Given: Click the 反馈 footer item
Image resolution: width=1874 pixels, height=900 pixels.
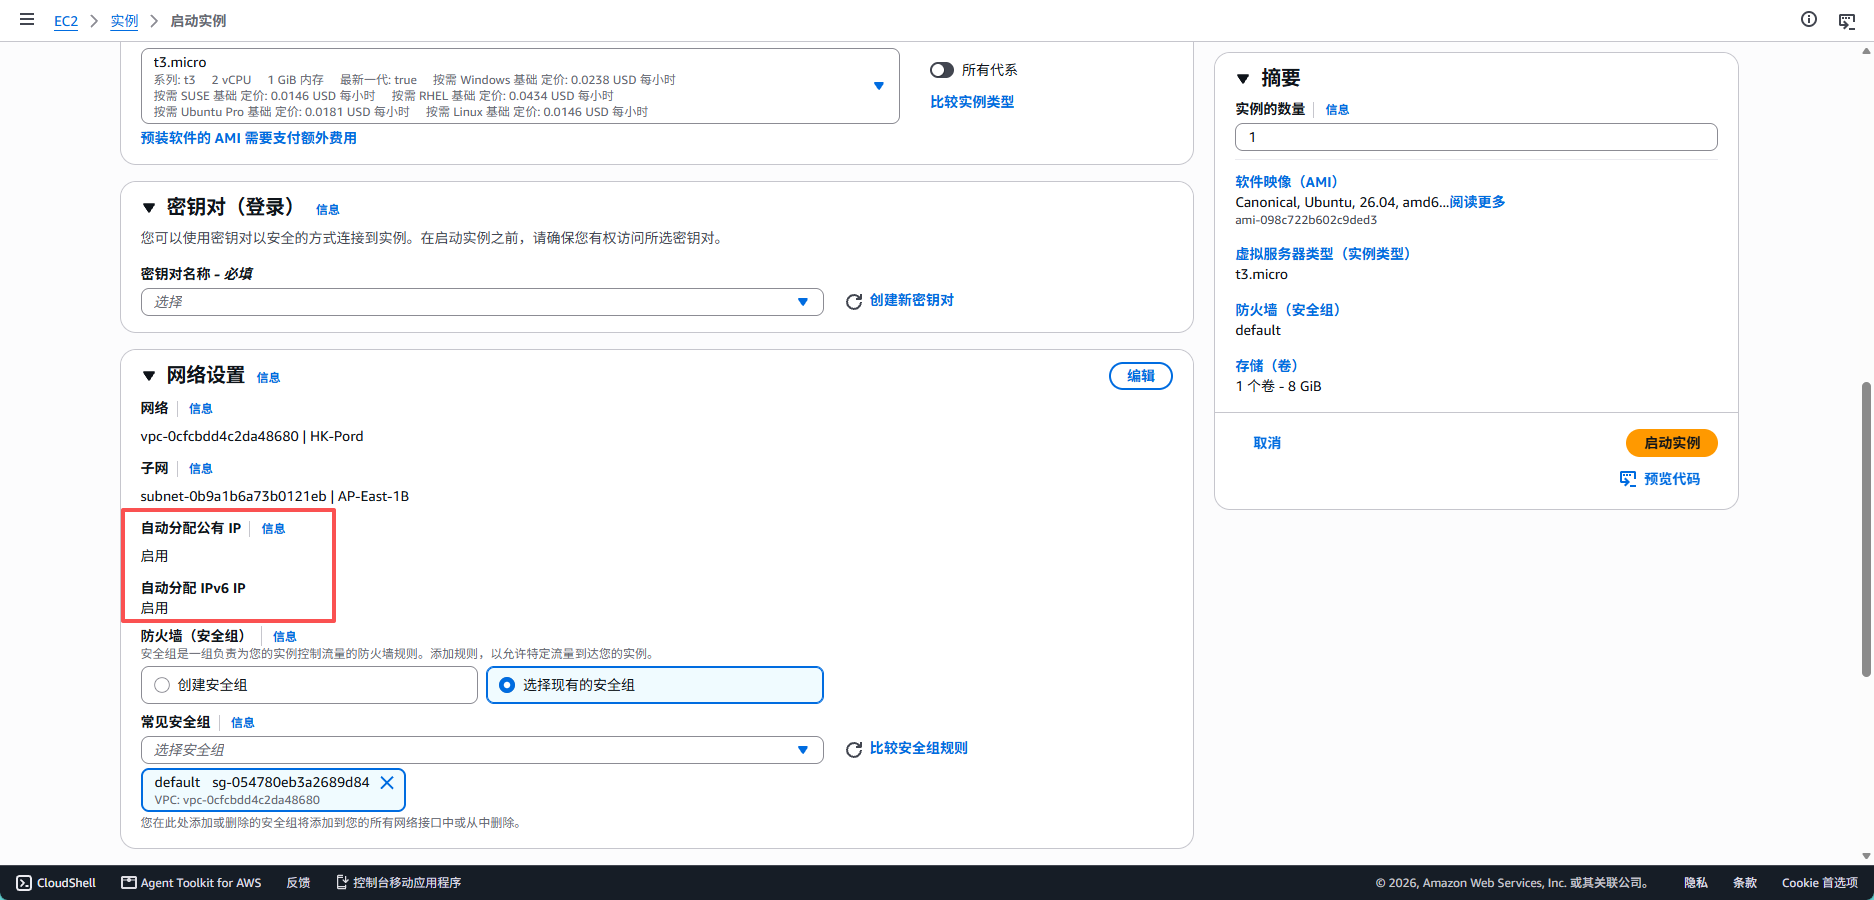Looking at the screenshot, I should (298, 883).
